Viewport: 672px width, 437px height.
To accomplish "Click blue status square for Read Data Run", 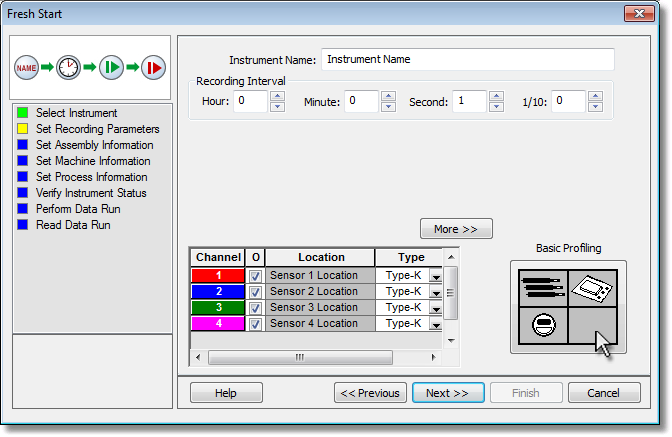I will [23, 224].
